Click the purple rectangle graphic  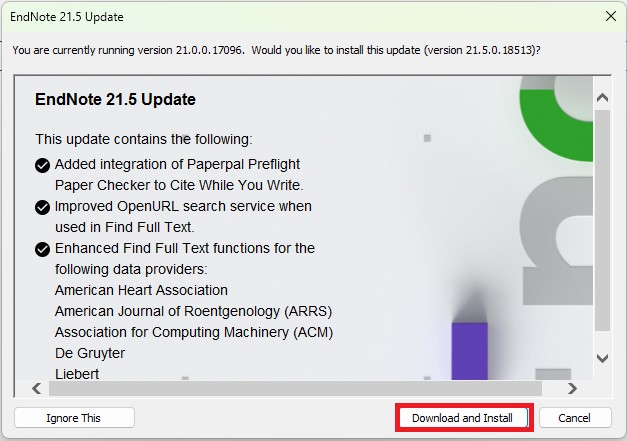[x=469, y=350]
